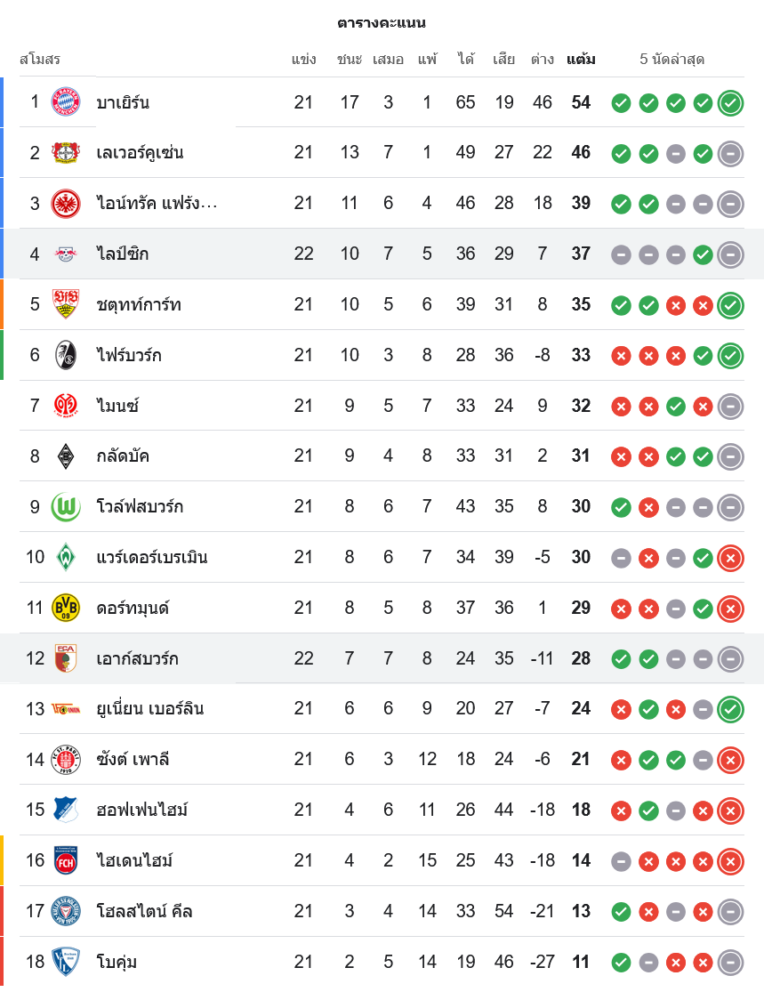Click the สโมสร column header
764x1000 pixels.
[x=40, y=59]
